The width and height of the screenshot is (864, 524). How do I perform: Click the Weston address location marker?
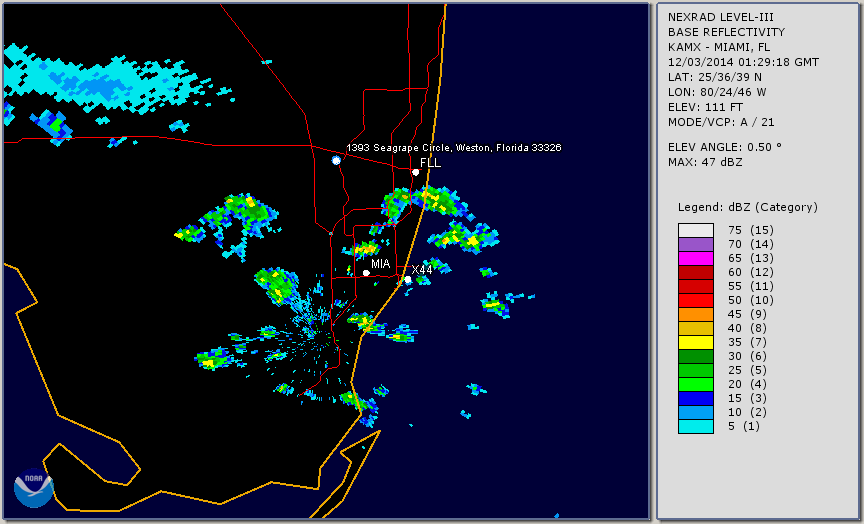click(x=336, y=160)
